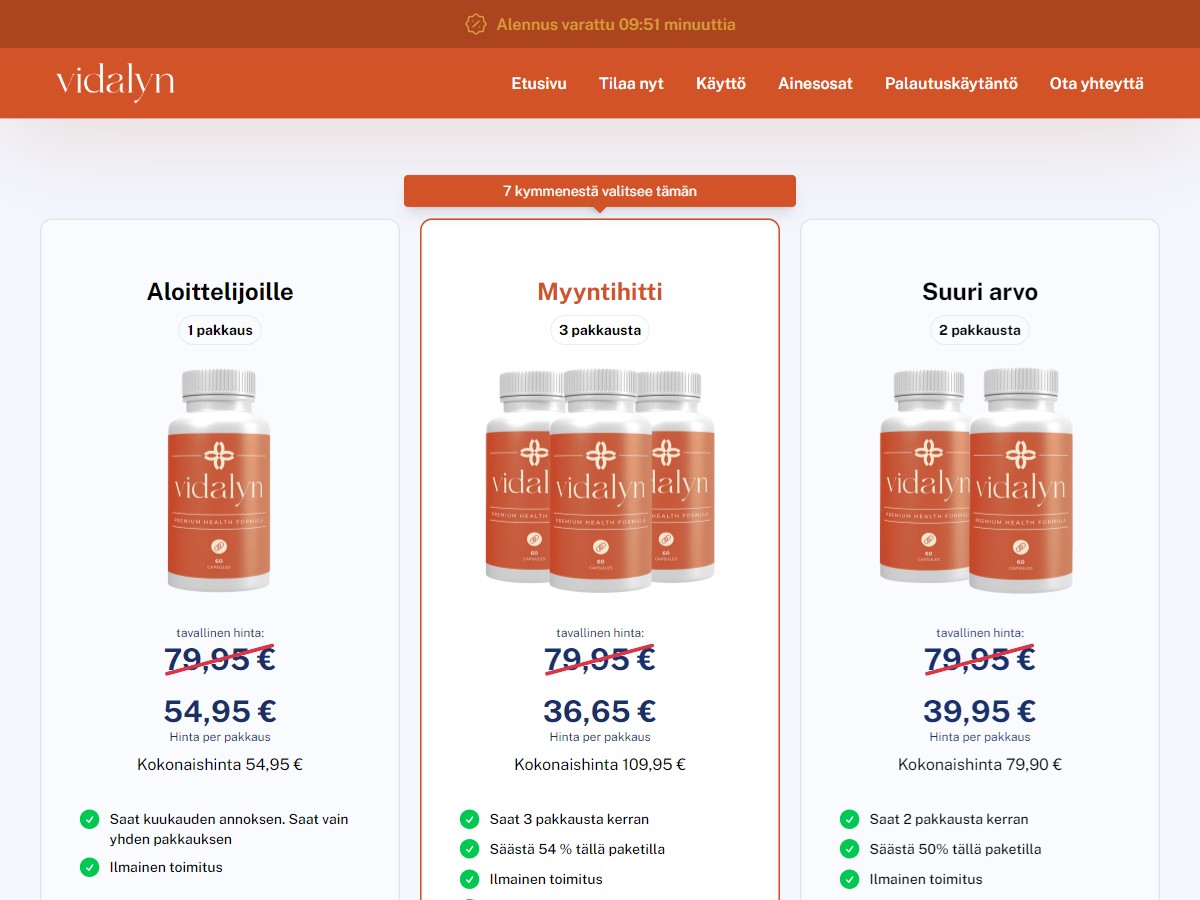Click the 39,95 € price per package

pyautogui.click(x=980, y=711)
